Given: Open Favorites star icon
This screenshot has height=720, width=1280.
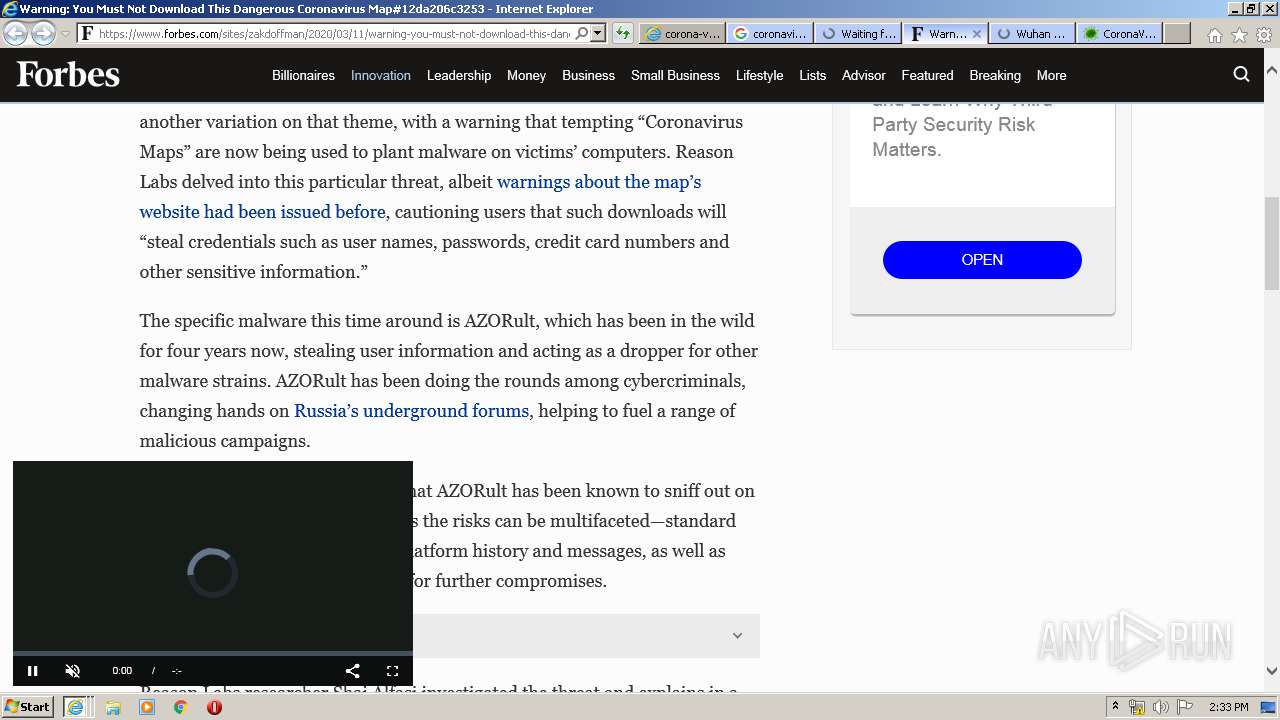Looking at the screenshot, I should (x=1239, y=35).
